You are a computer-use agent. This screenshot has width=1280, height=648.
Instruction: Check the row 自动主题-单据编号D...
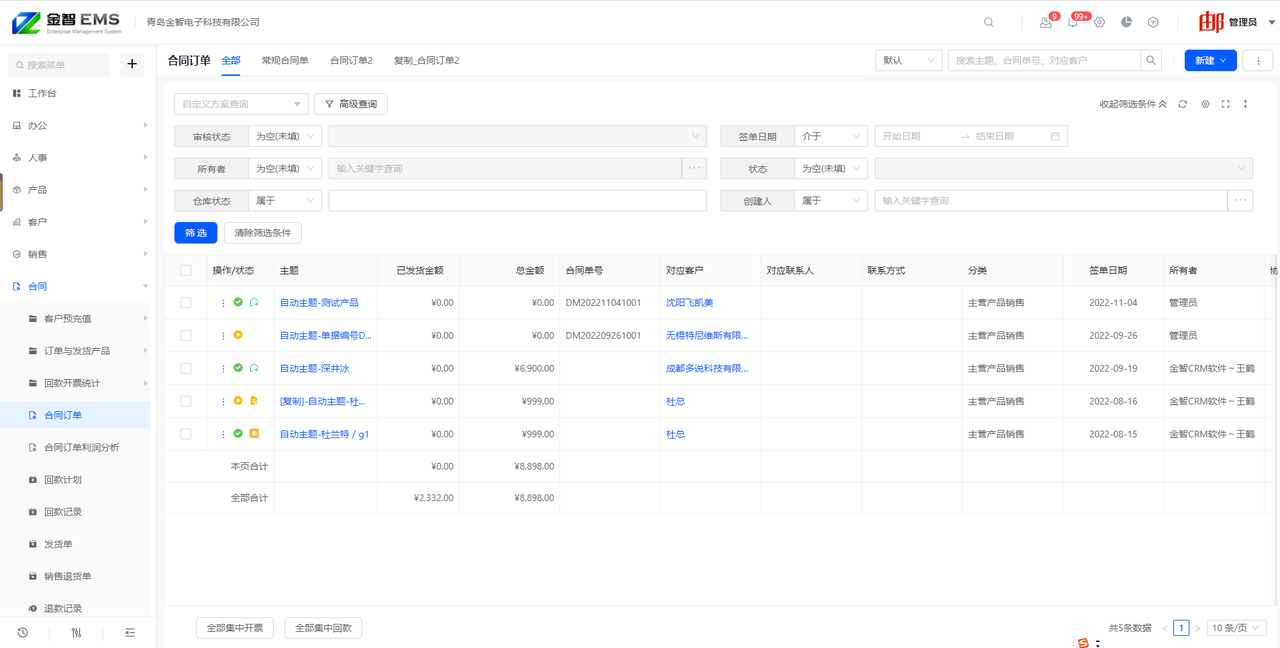[186, 335]
